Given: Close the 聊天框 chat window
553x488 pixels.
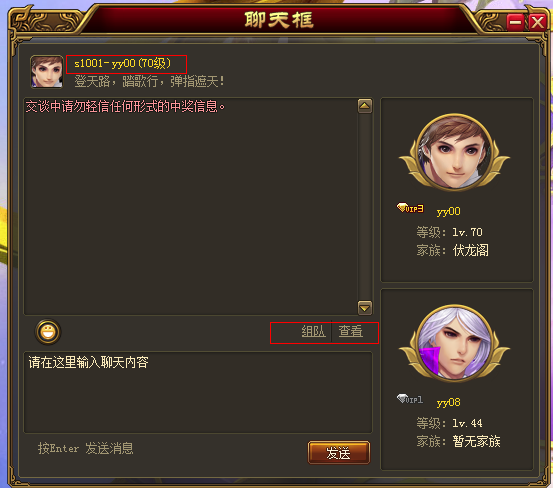Looking at the screenshot, I should pyautogui.click(x=537, y=23).
